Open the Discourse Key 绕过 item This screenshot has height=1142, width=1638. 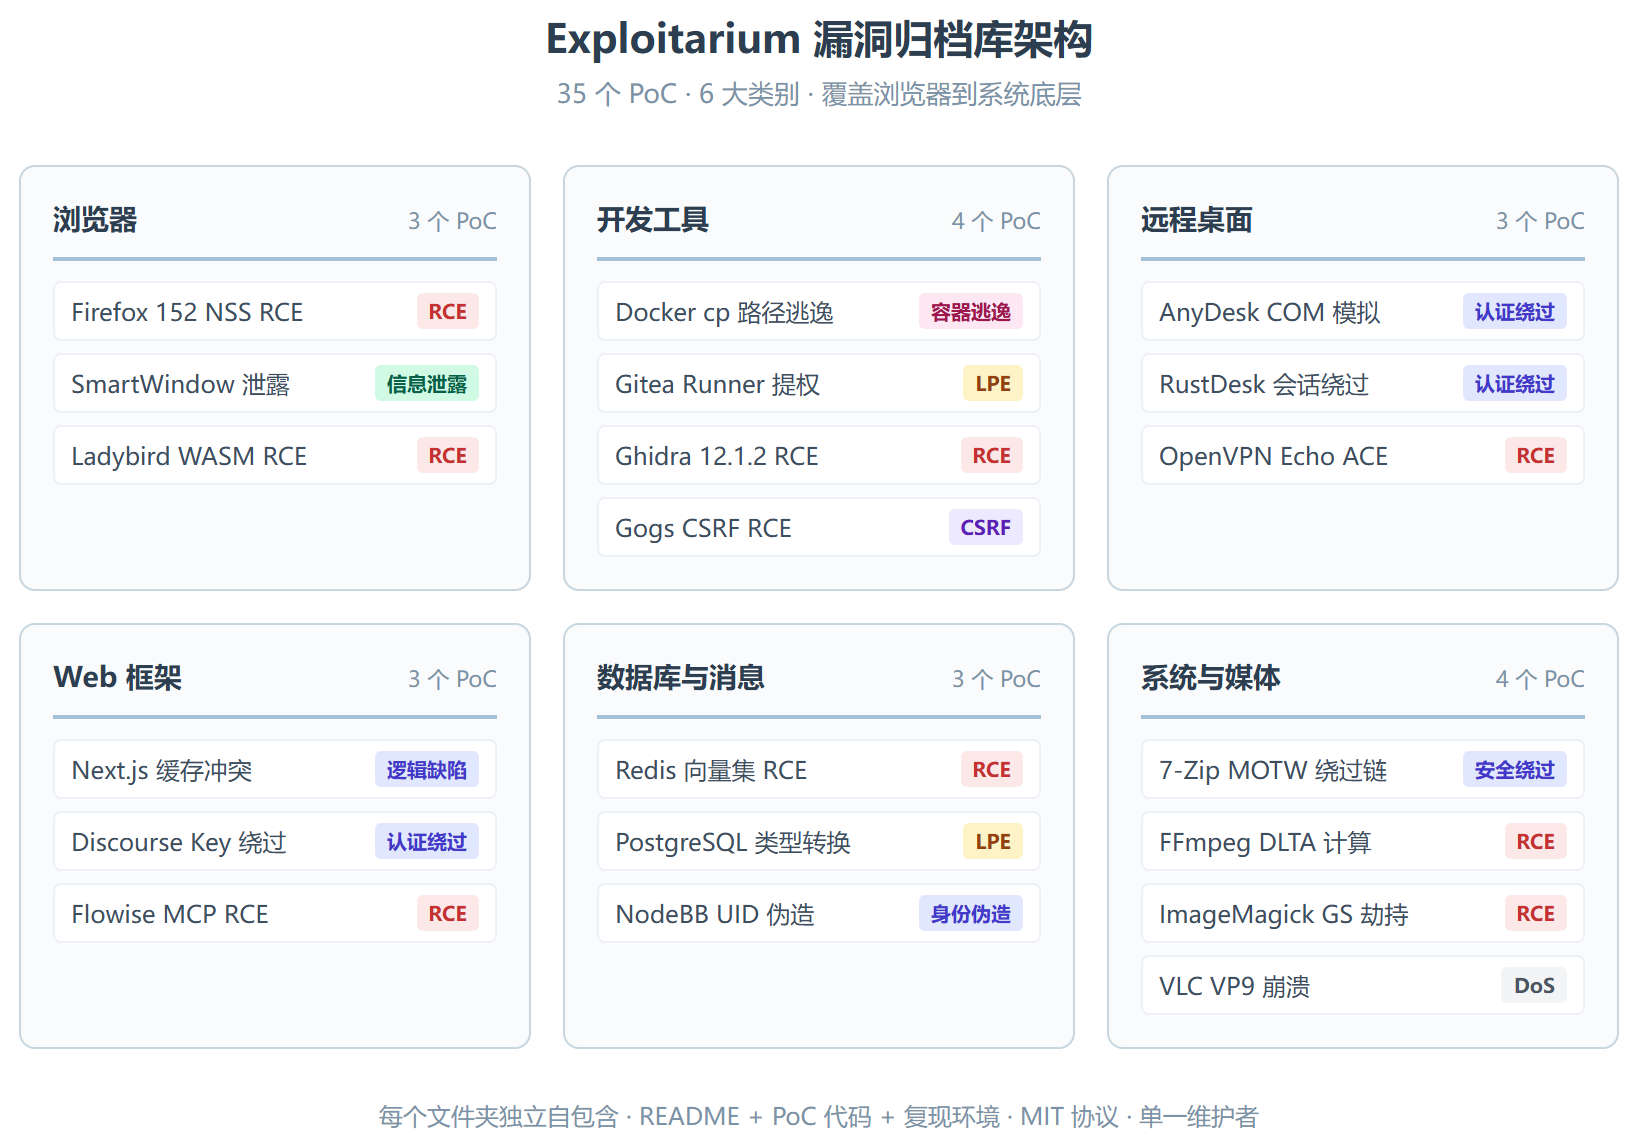(275, 842)
